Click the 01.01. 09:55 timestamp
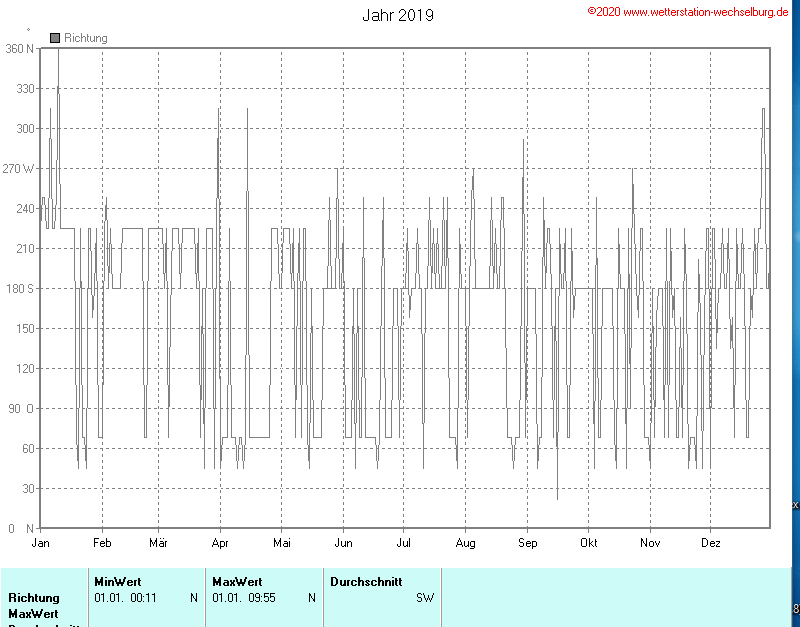 pyautogui.click(x=244, y=598)
